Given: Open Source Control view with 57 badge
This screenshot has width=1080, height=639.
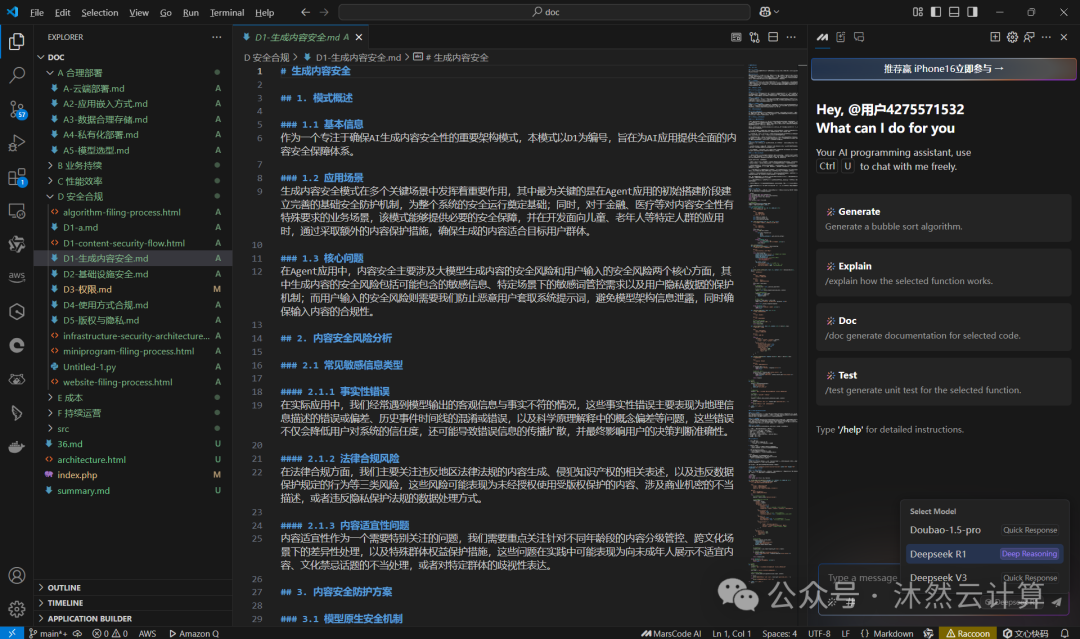Looking at the screenshot, I should (x=17, y=109).
